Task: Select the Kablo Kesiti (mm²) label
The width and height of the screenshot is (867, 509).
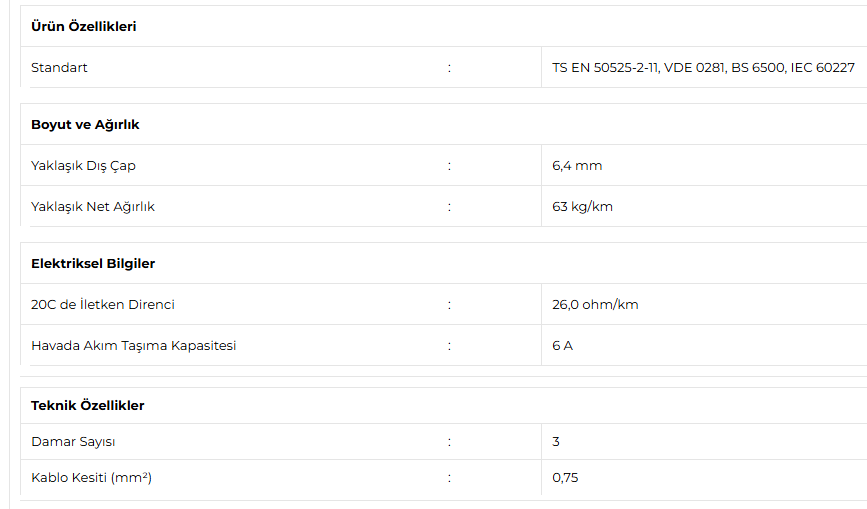Action: [x=91, y=477]
